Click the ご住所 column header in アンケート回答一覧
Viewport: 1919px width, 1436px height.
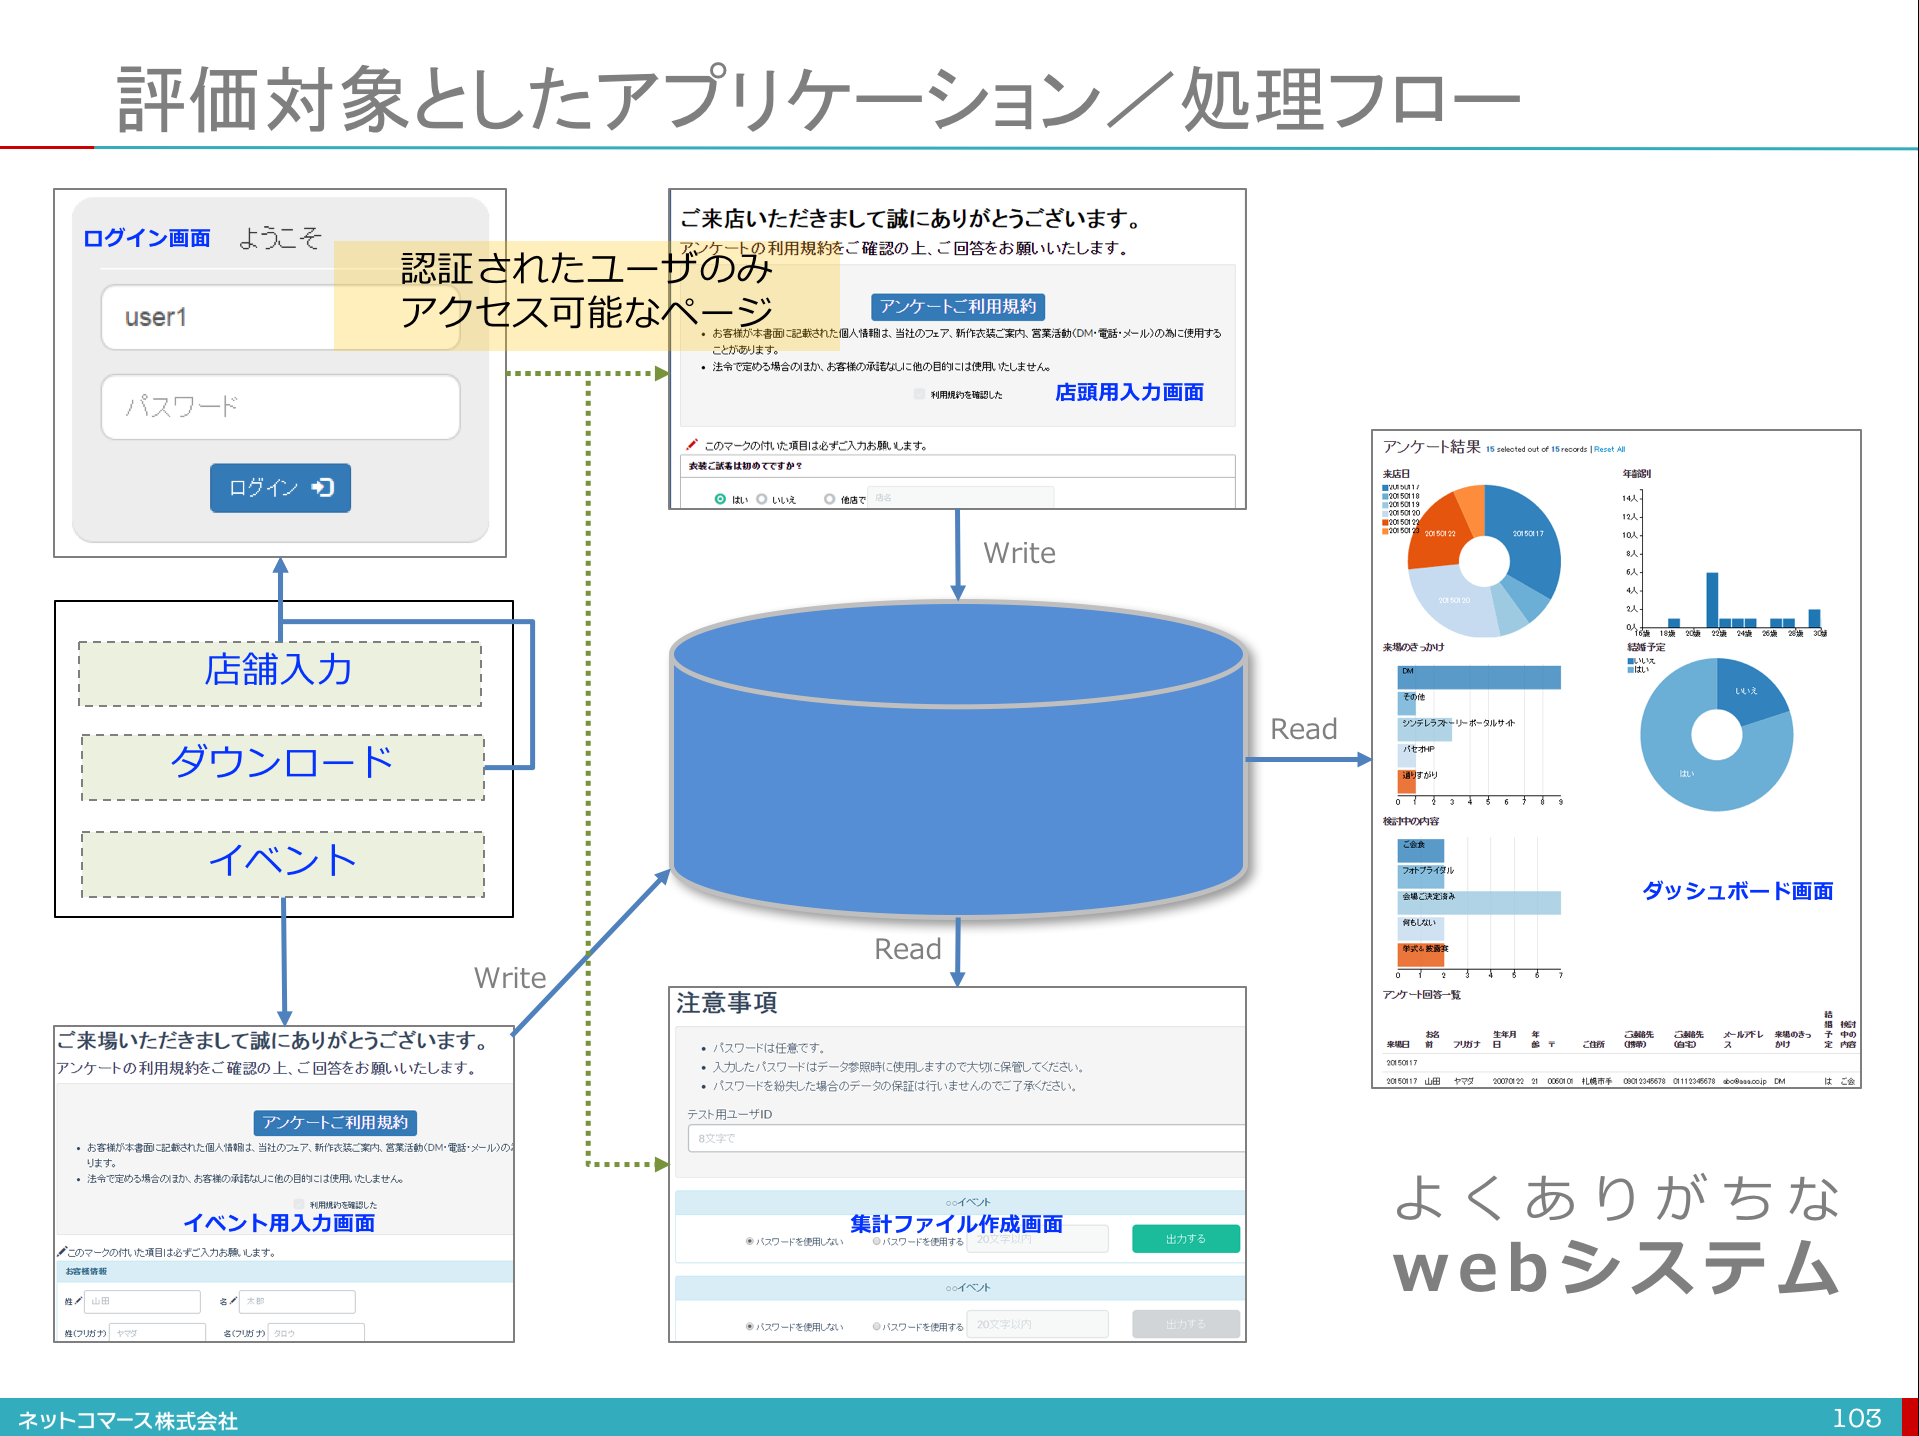(x=1594, y=1044)
